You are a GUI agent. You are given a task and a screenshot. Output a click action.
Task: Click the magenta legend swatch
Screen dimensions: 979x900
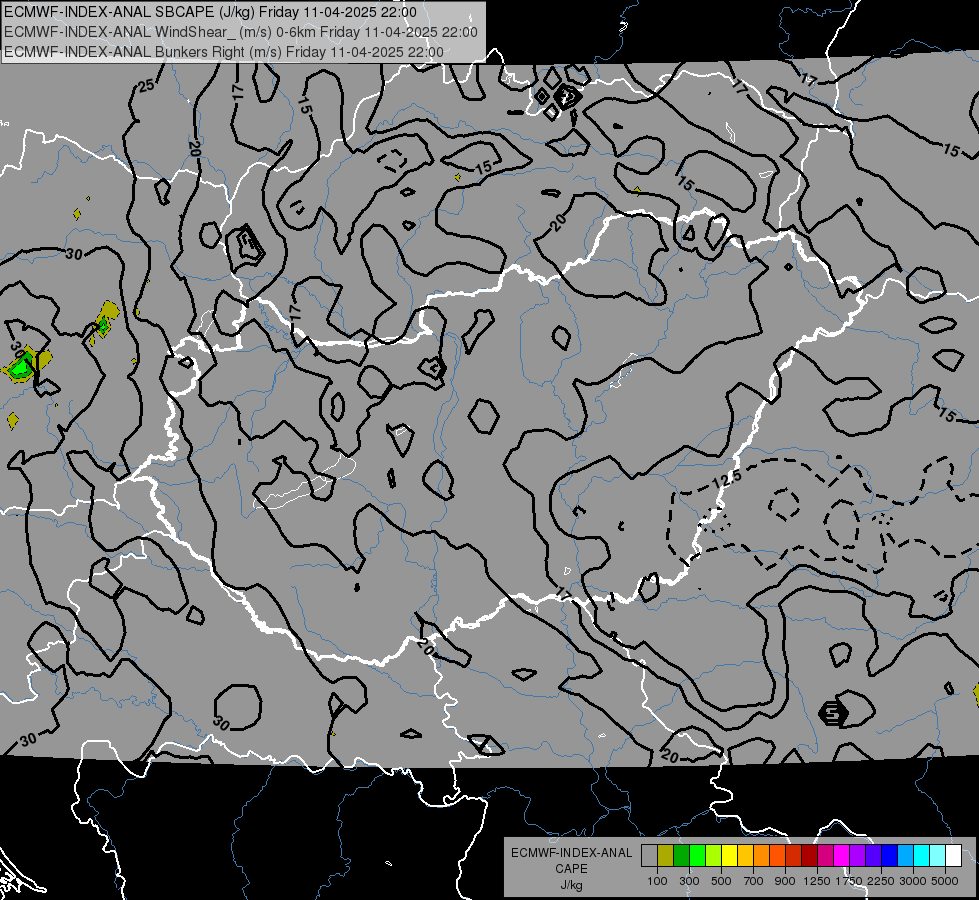(842, 855)
